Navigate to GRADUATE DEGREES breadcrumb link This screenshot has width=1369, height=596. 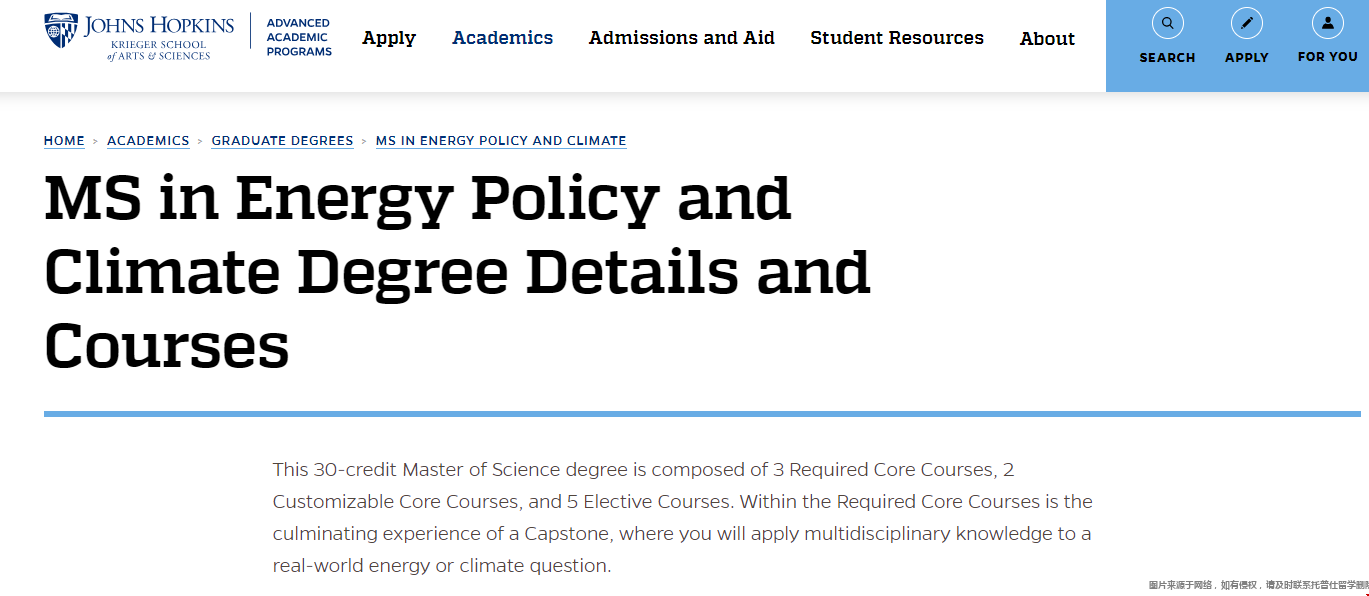tap(282, 141)
